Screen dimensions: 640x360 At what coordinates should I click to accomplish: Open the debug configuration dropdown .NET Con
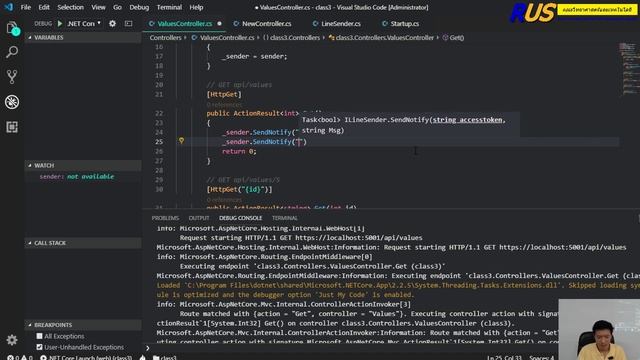tap(84, 24)
